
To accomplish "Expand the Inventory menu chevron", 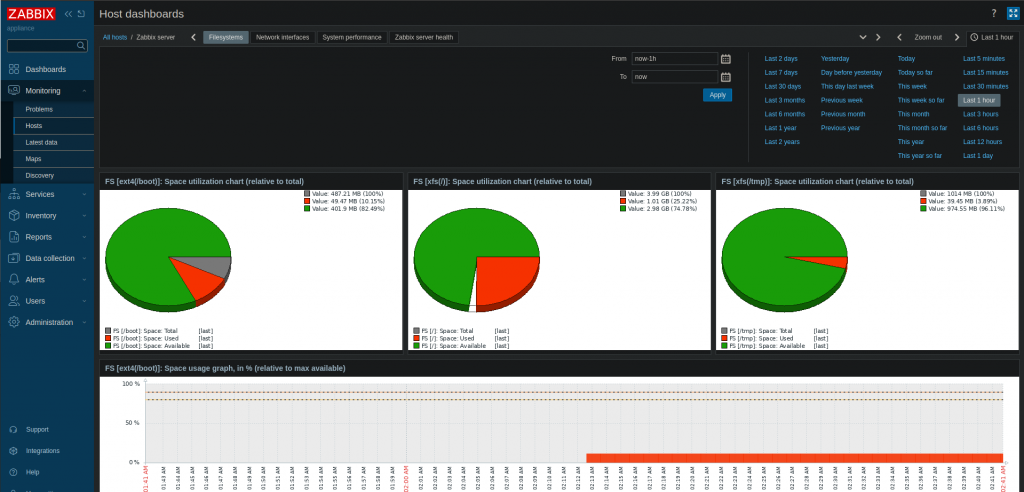I will point(84,216).
